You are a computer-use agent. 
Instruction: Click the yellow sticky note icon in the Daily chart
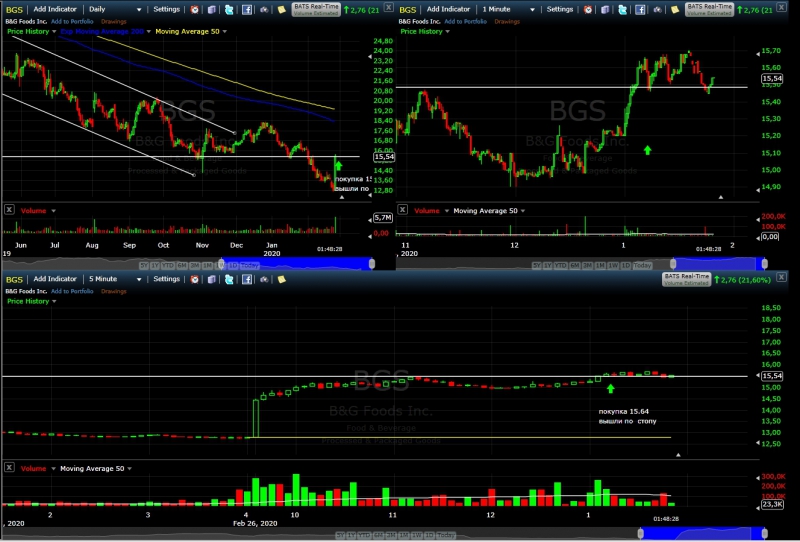point(281,9)
